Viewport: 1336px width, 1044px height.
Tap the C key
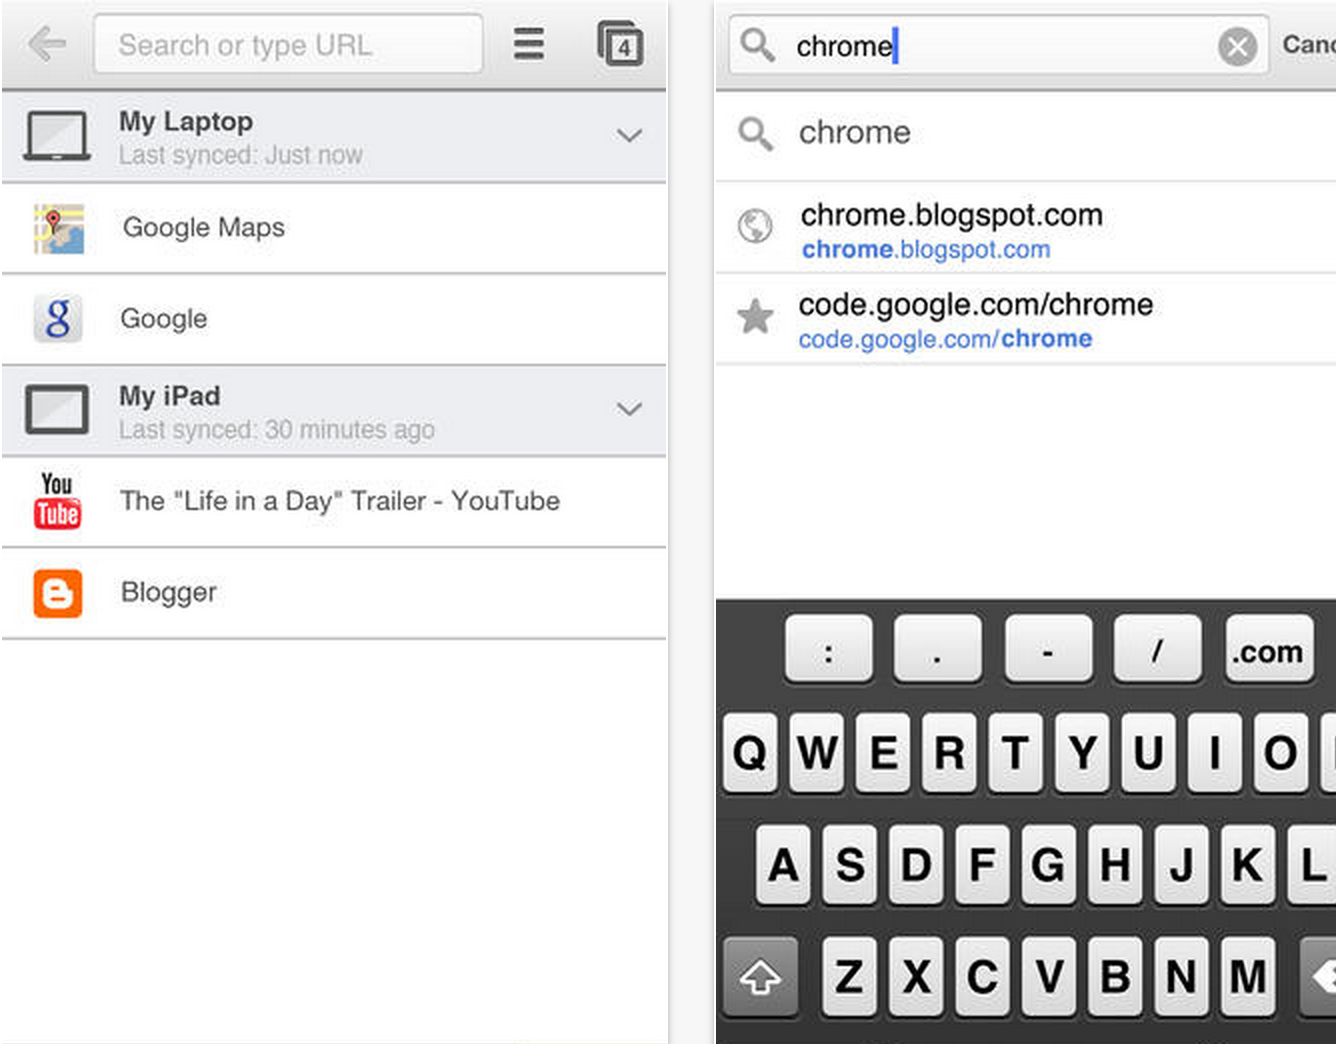982,976
